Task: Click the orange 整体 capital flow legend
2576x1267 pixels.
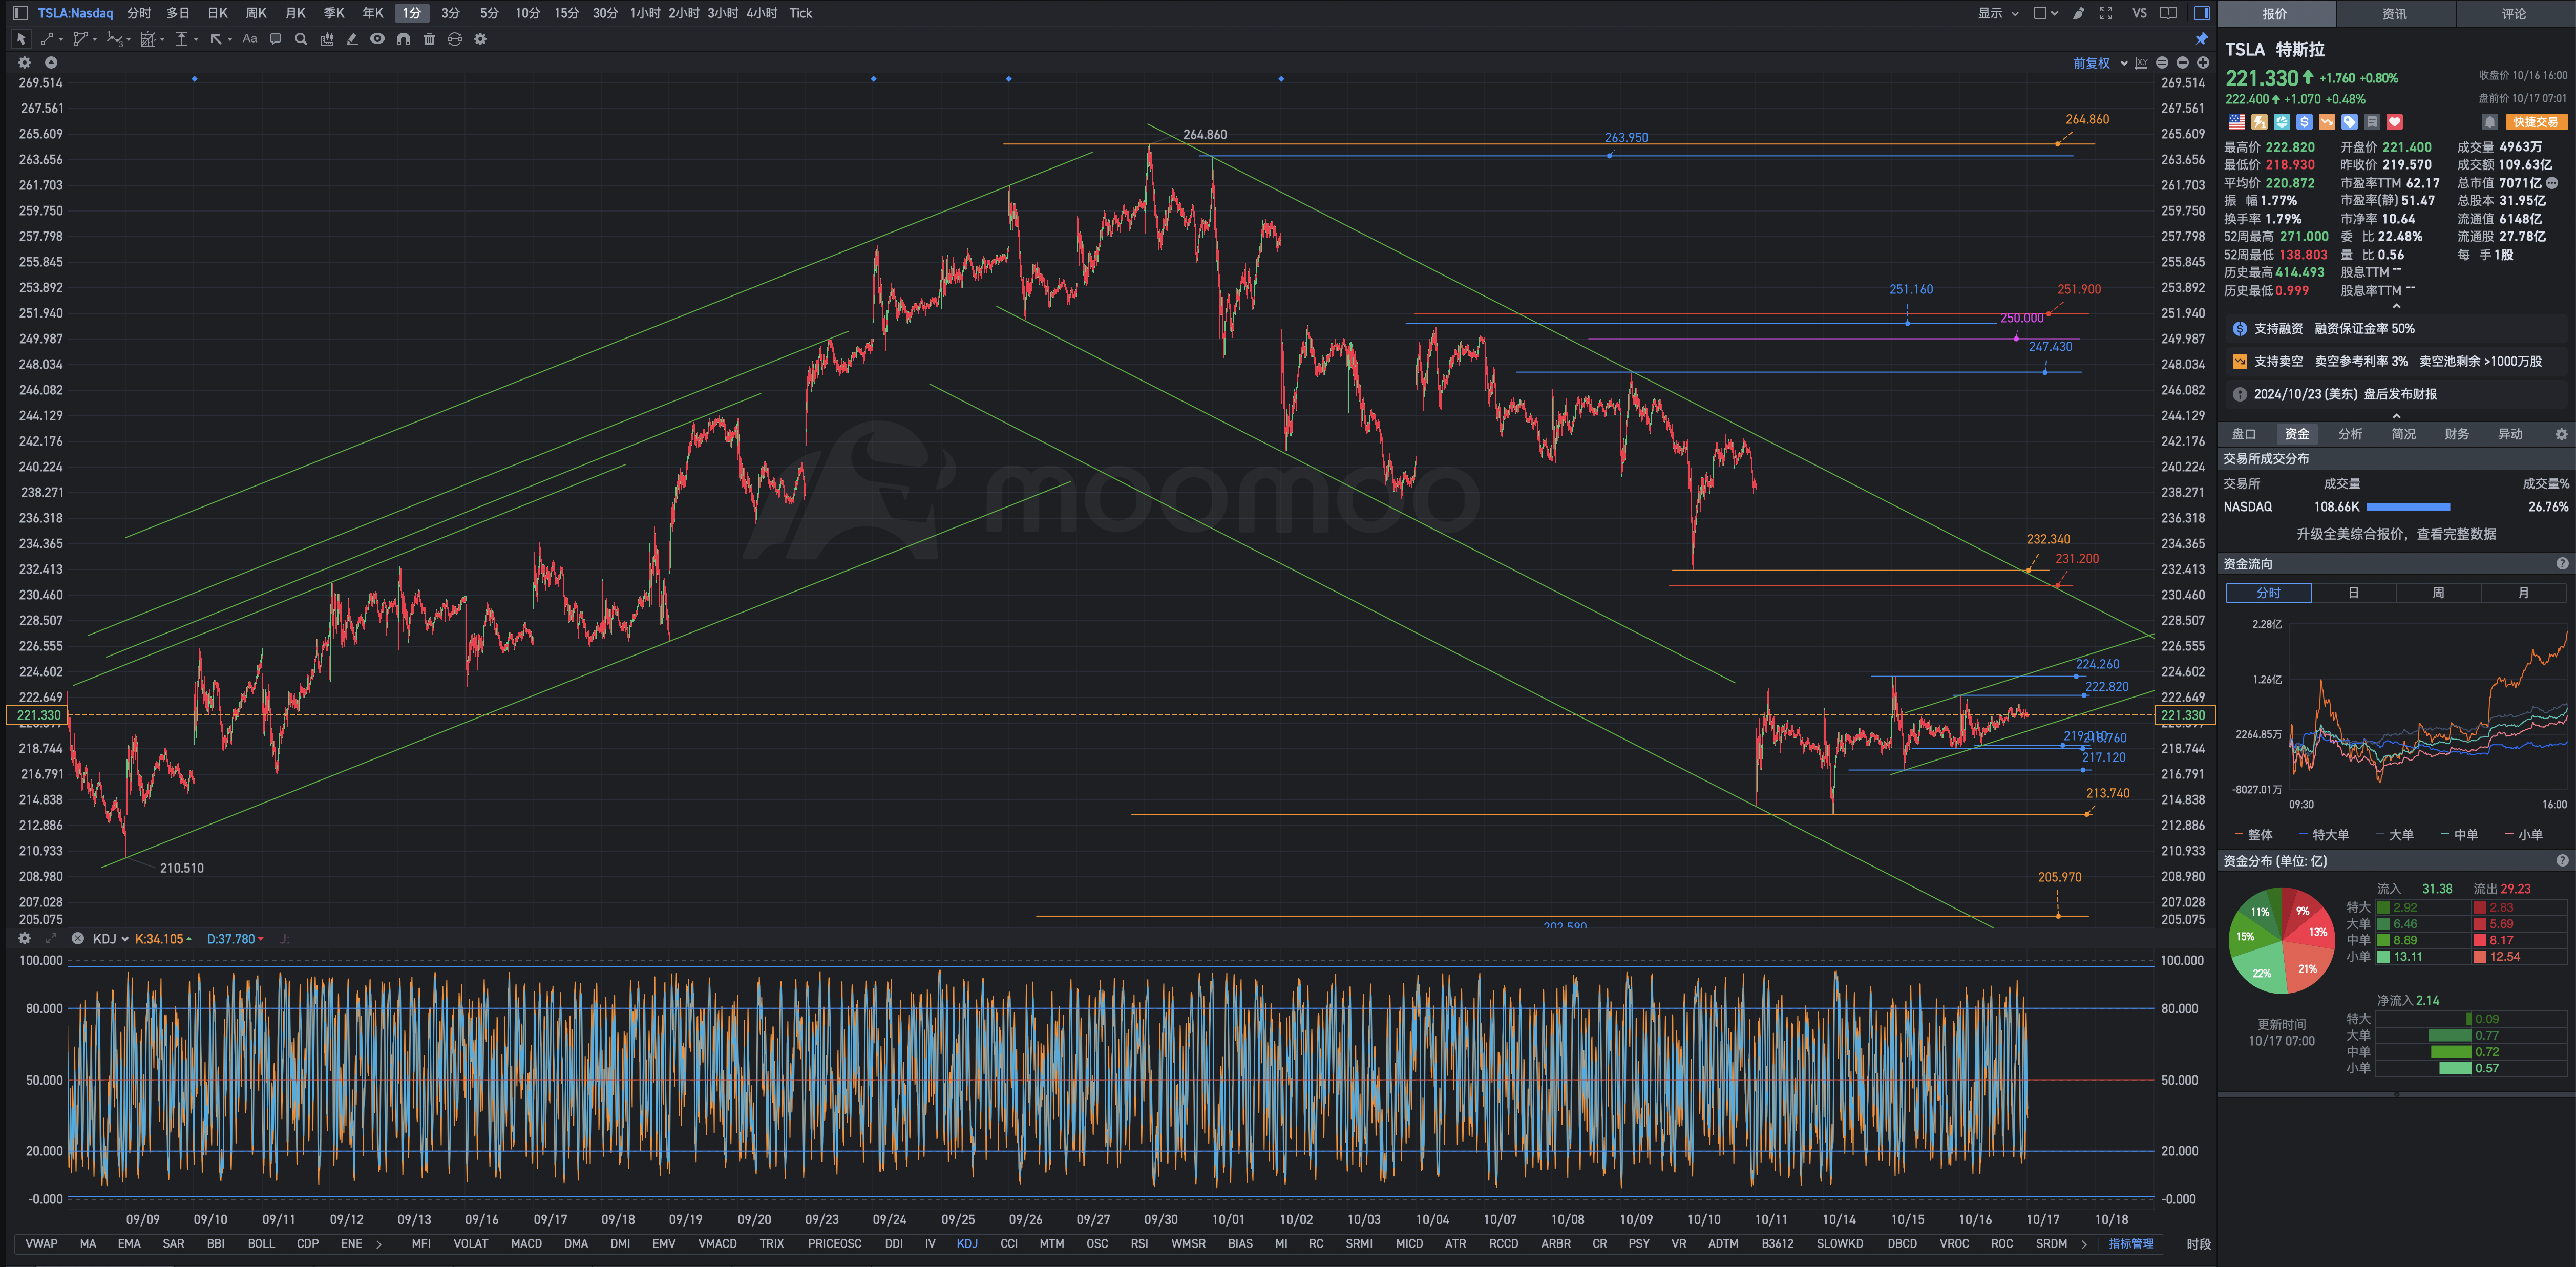Action: coord(2253,835)
